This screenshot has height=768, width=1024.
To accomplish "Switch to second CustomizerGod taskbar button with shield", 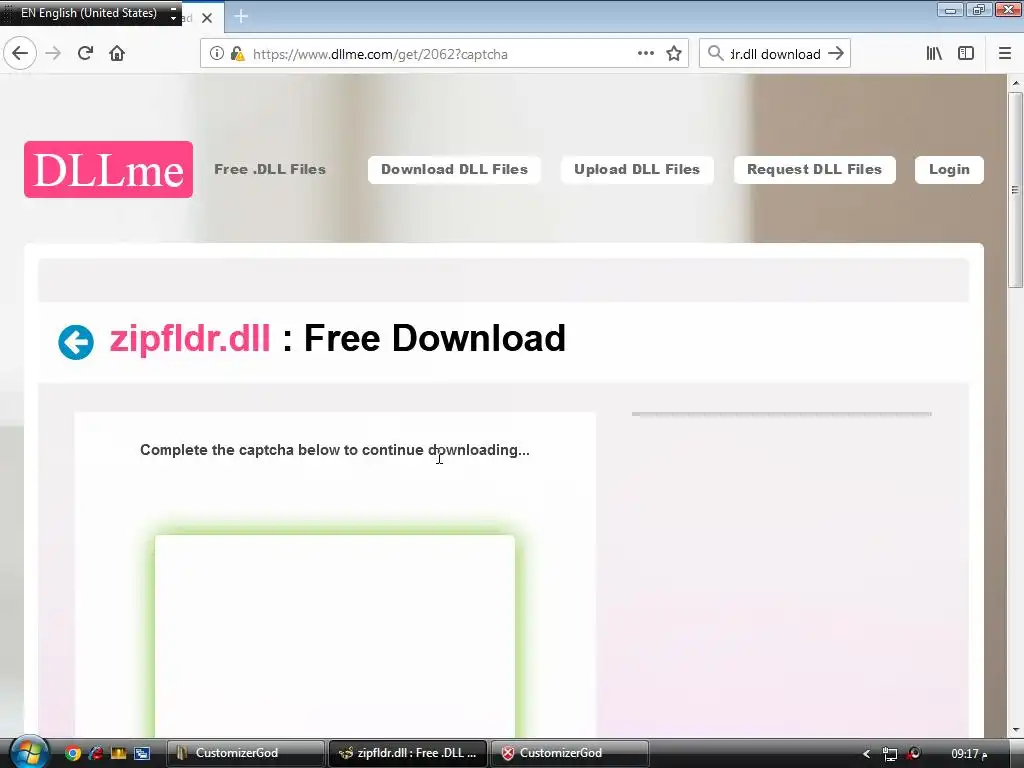I will pos(569,753).
